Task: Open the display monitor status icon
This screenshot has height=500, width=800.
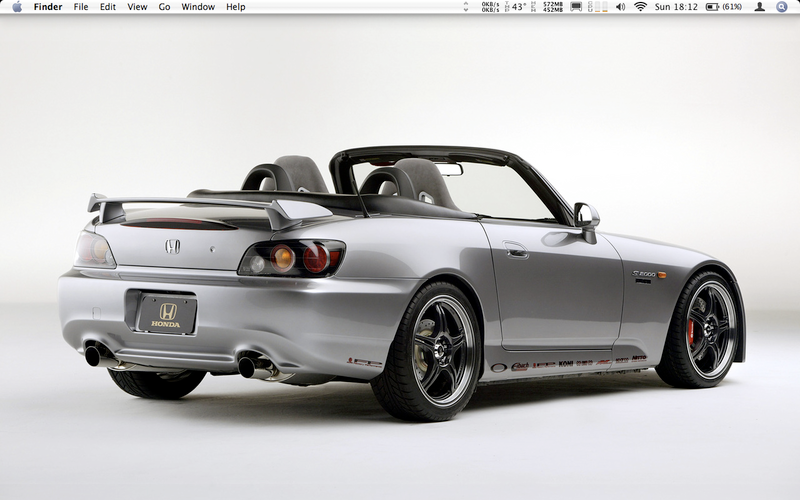Action: (x=576, y=7)
